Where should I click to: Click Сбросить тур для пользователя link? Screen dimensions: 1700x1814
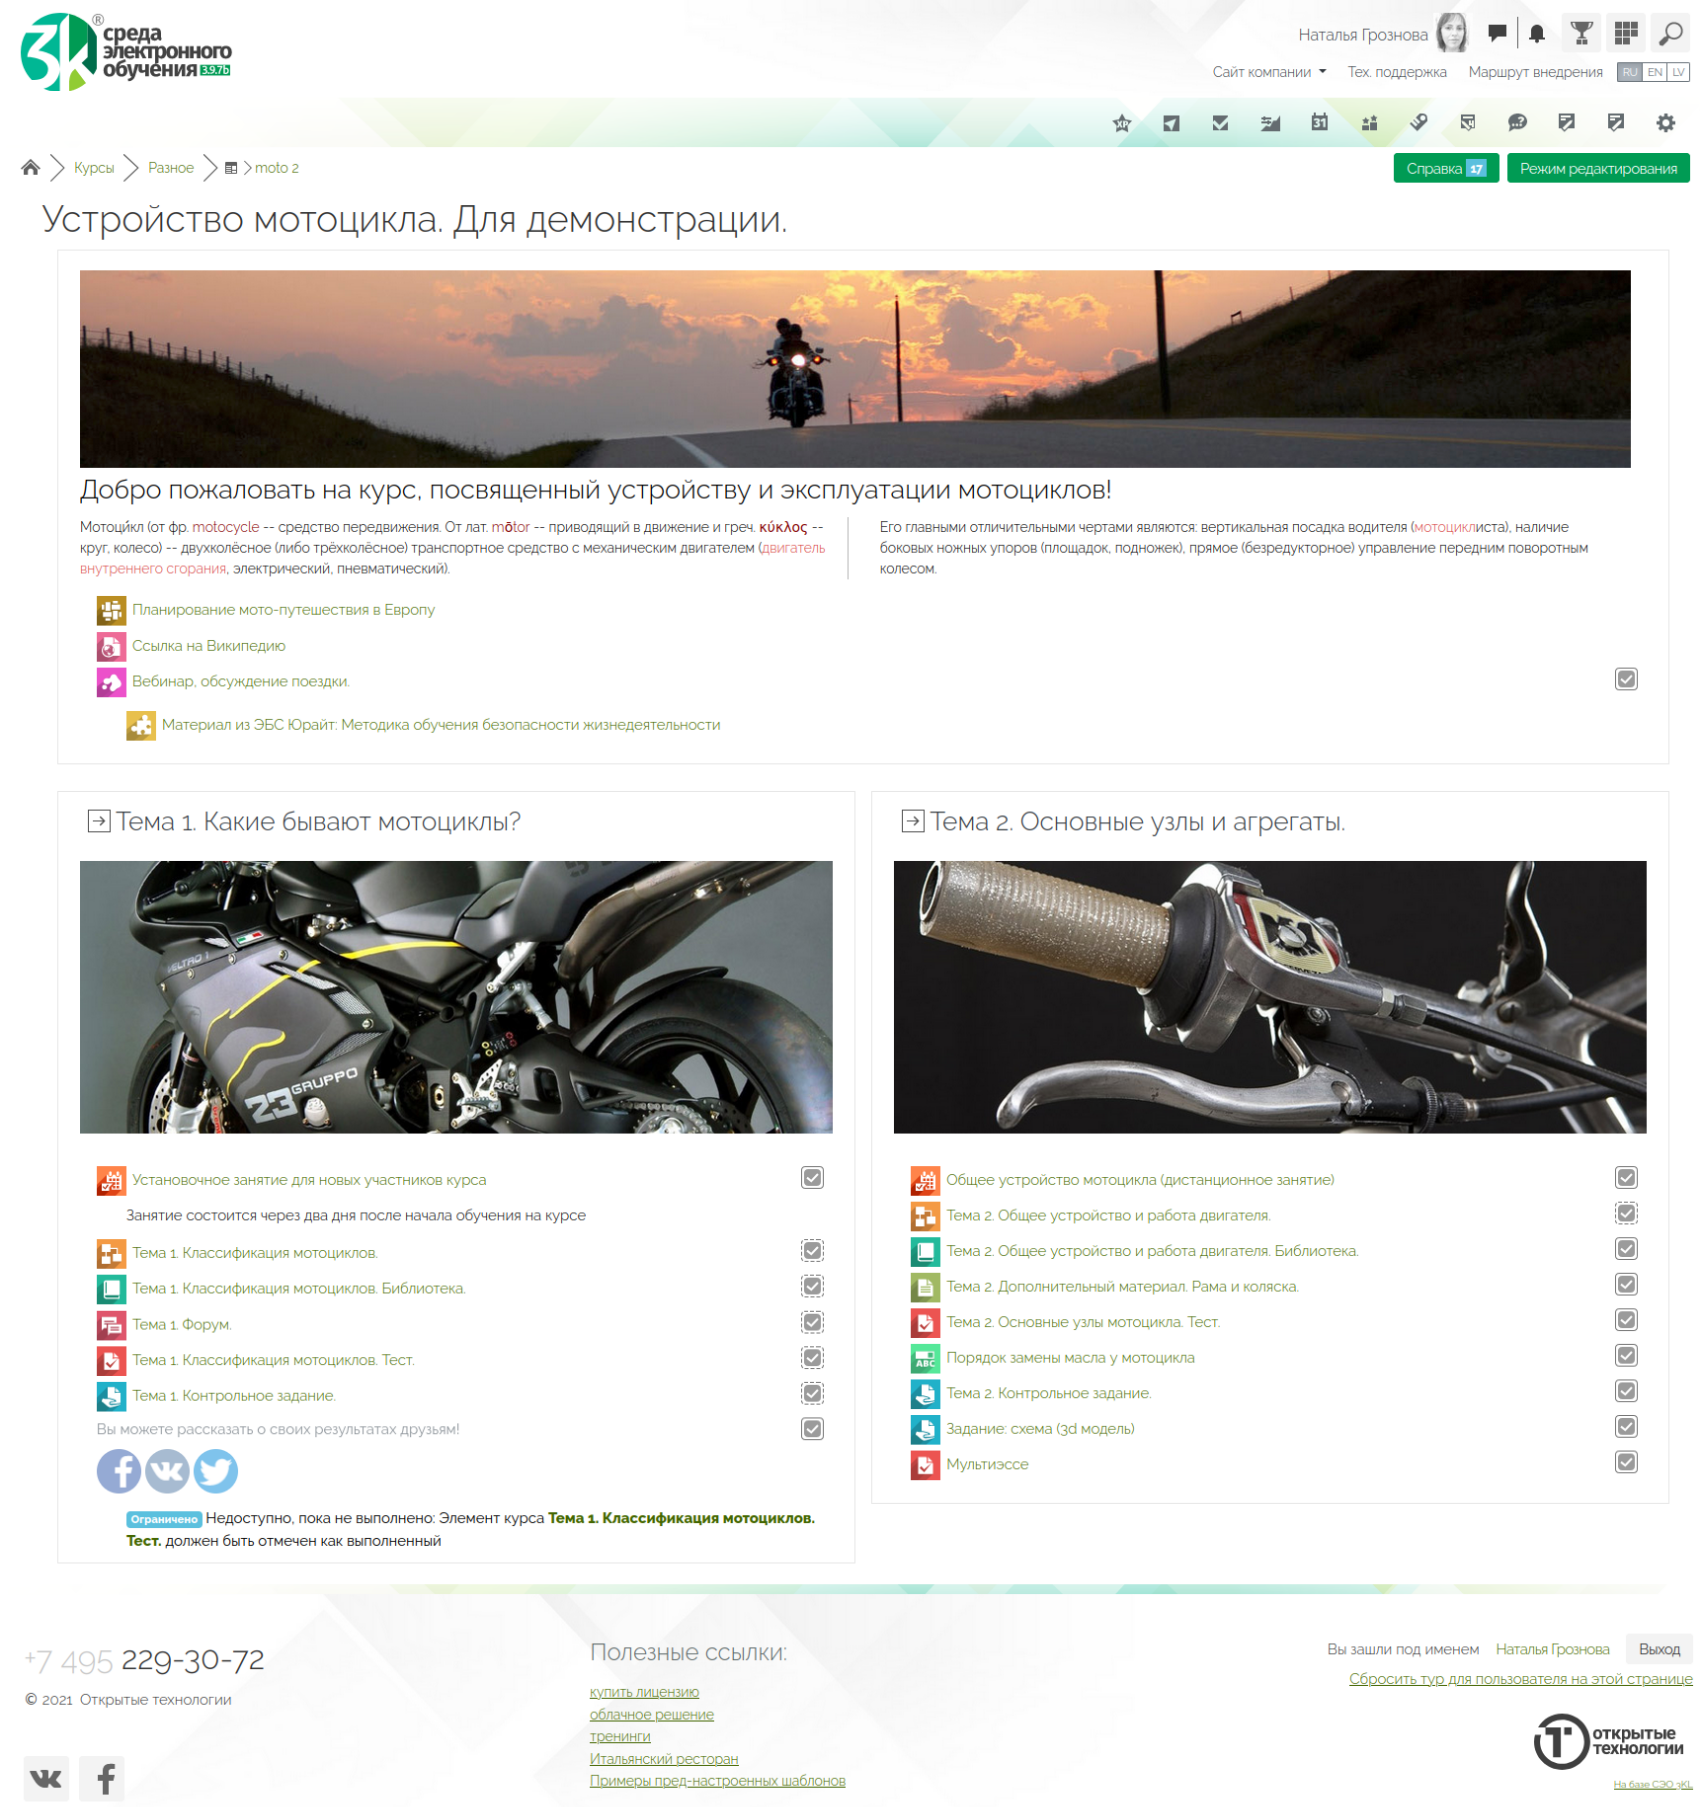point(1520,1678)
